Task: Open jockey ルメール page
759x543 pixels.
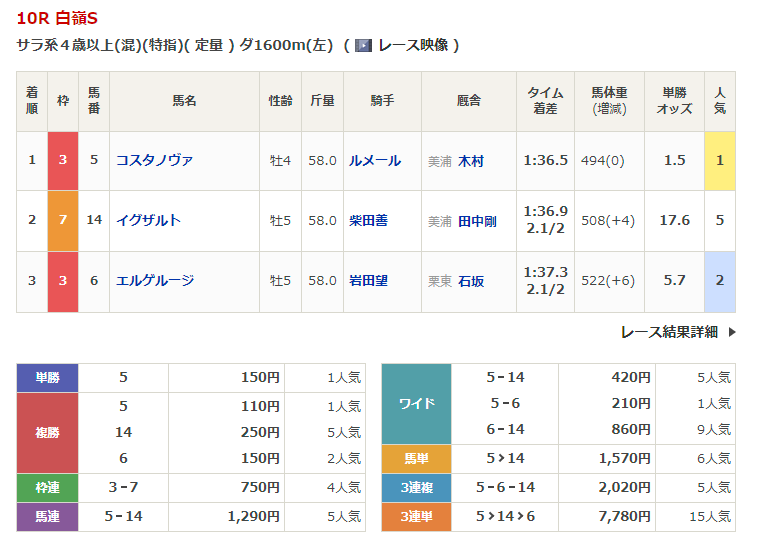Action: (374, 160)
